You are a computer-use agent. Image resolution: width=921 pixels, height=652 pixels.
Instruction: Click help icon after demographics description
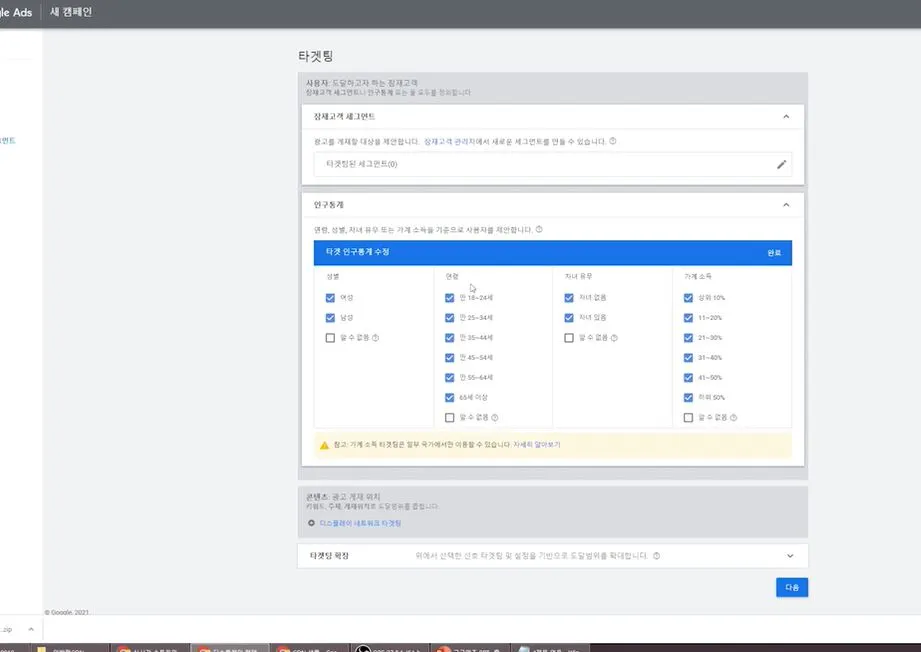point(539,230)
